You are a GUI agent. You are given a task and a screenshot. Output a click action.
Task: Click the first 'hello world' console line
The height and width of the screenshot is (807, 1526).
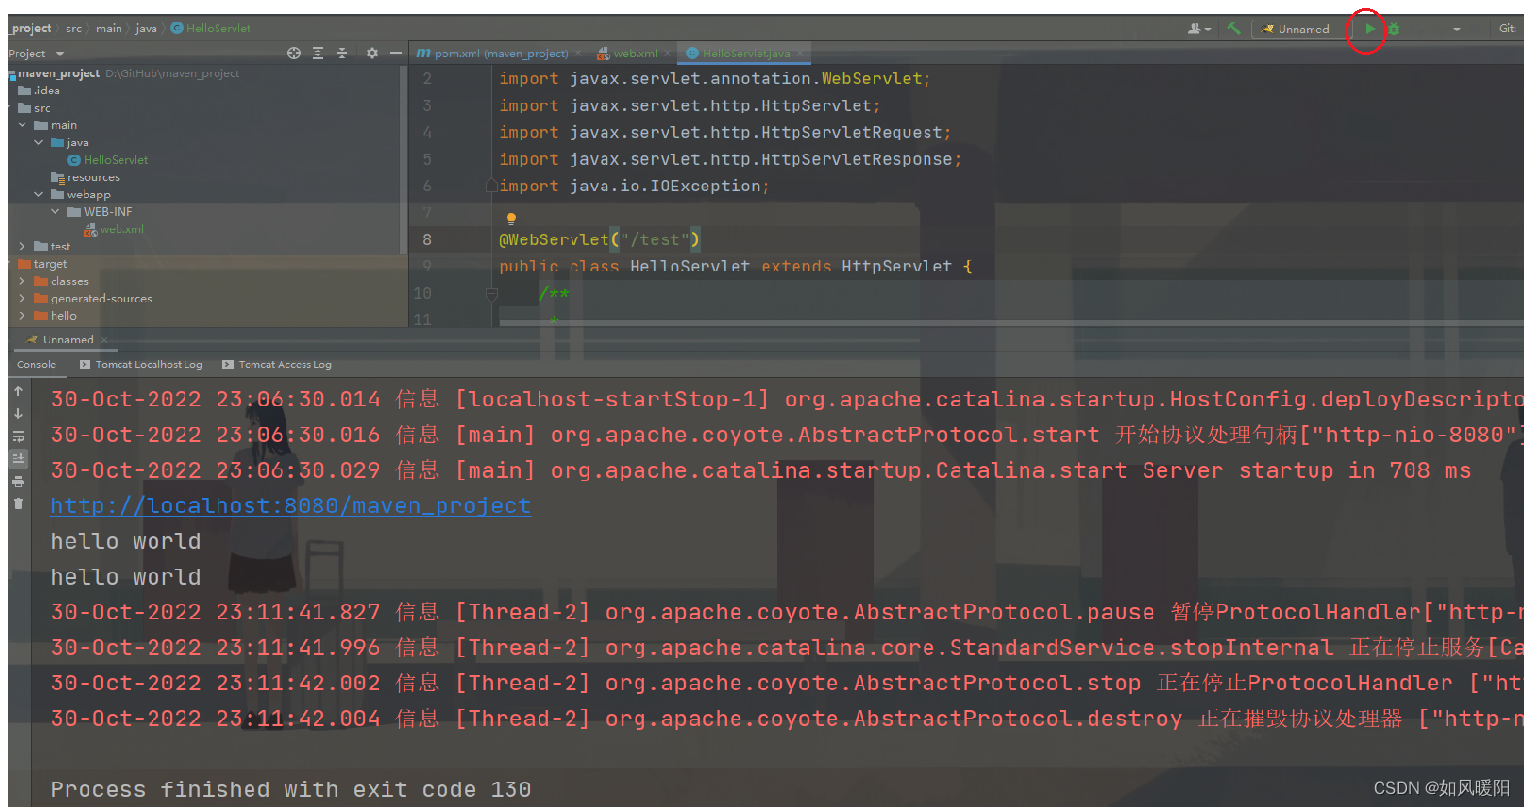click(x=126, y=541)
